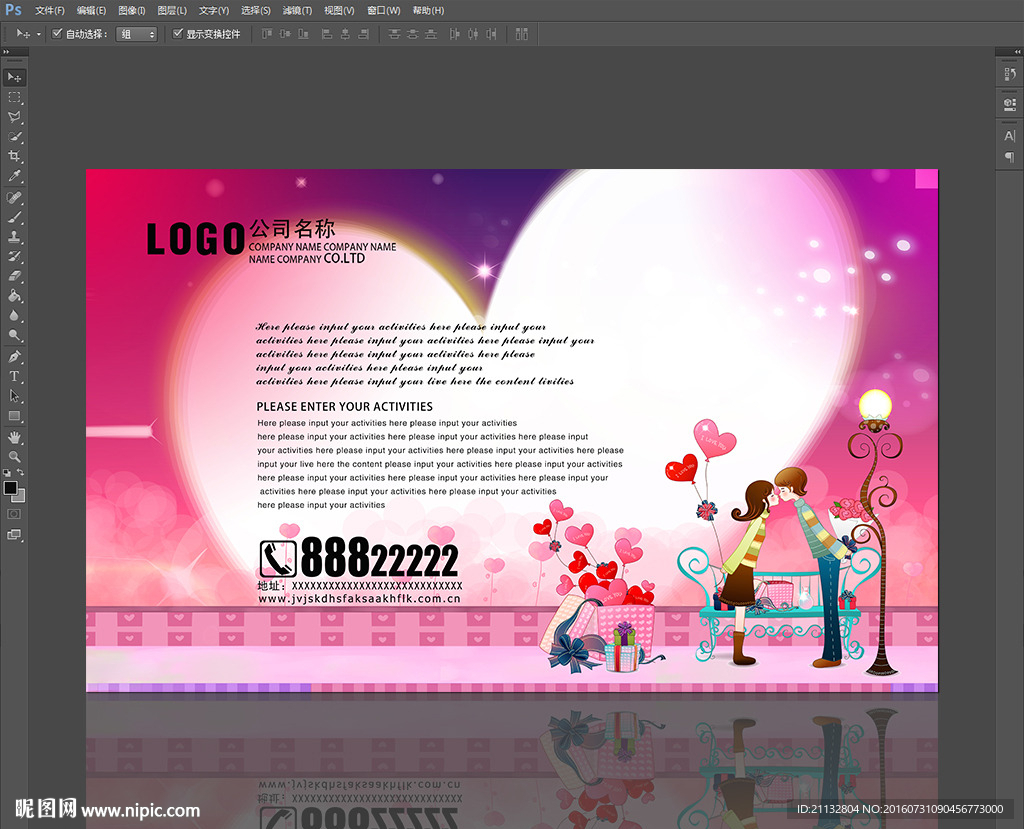Select the Blur tool
This screenshot has width=1024, height=829.
pos(14,316)
